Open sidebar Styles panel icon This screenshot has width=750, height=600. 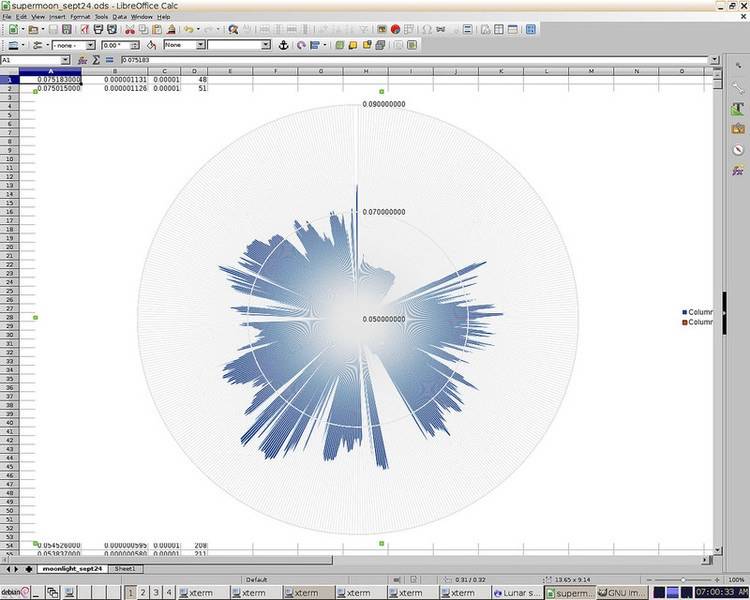click(738, 109)
